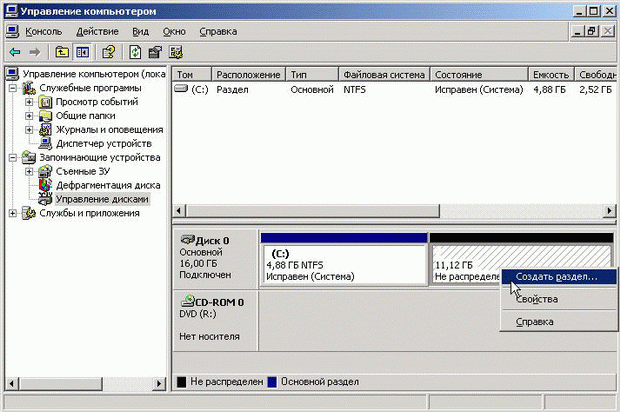
Task: Click the blue Основной раздел legend swatch
Action: point(272,382)
